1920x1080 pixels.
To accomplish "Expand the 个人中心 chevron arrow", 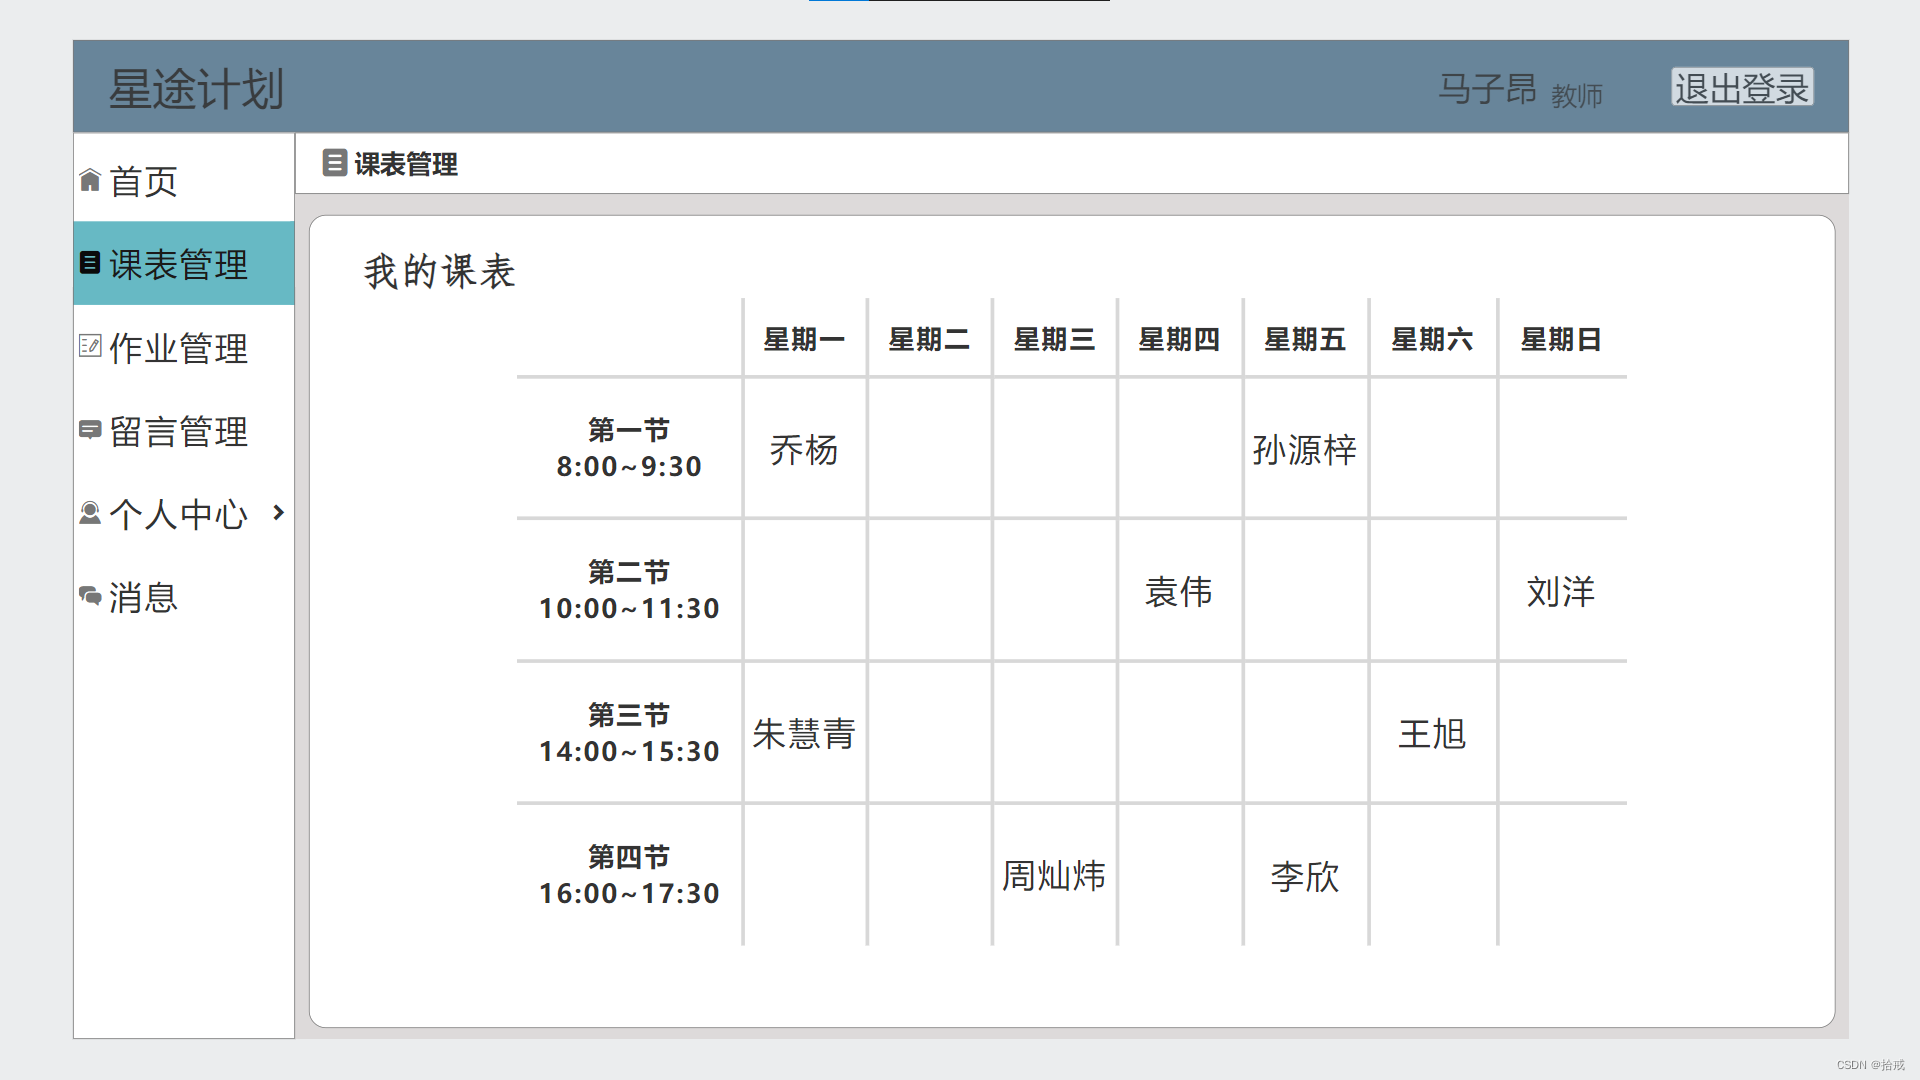I will 279,513.
